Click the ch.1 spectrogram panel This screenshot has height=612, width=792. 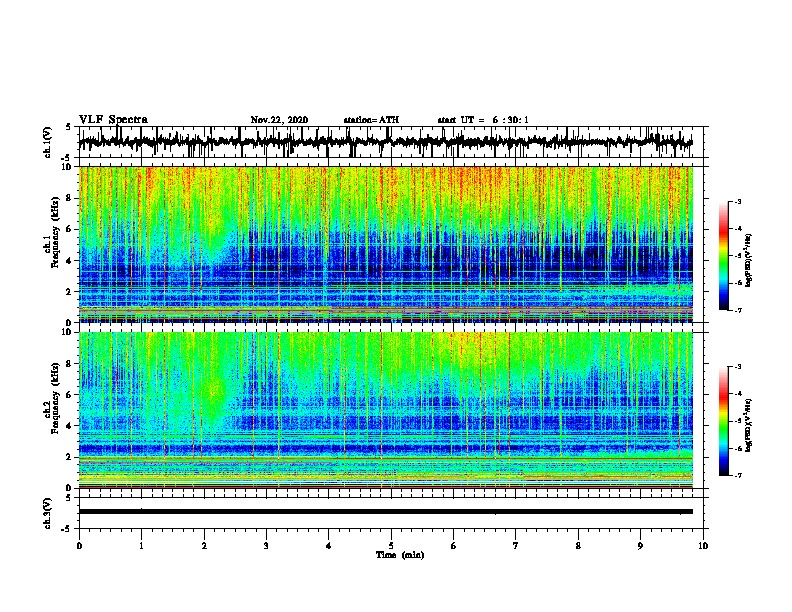point(386,244)
